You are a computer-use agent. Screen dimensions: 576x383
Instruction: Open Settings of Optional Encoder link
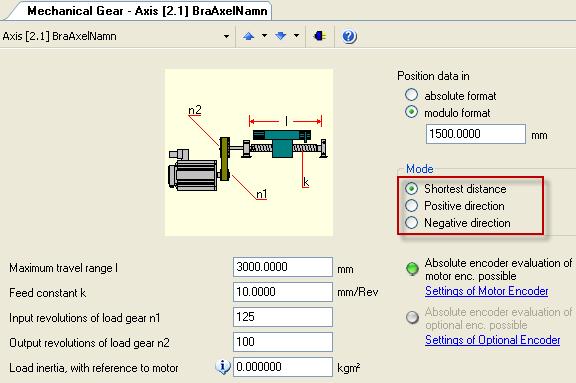492,340
